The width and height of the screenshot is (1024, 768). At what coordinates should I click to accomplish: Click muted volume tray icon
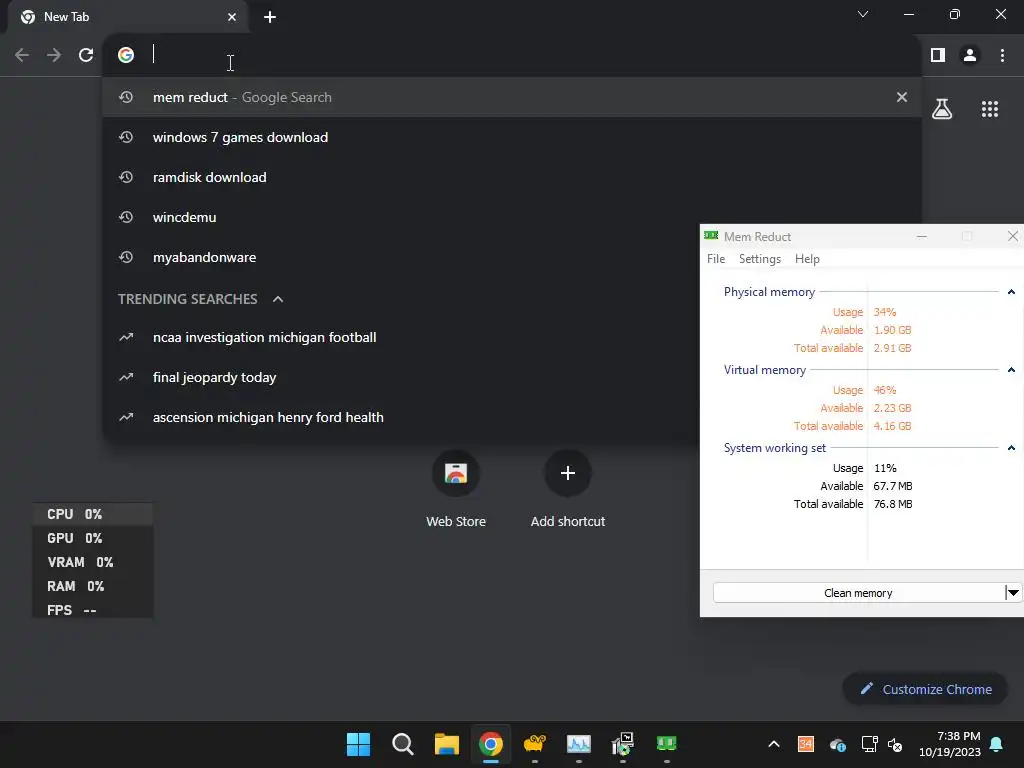895,744
